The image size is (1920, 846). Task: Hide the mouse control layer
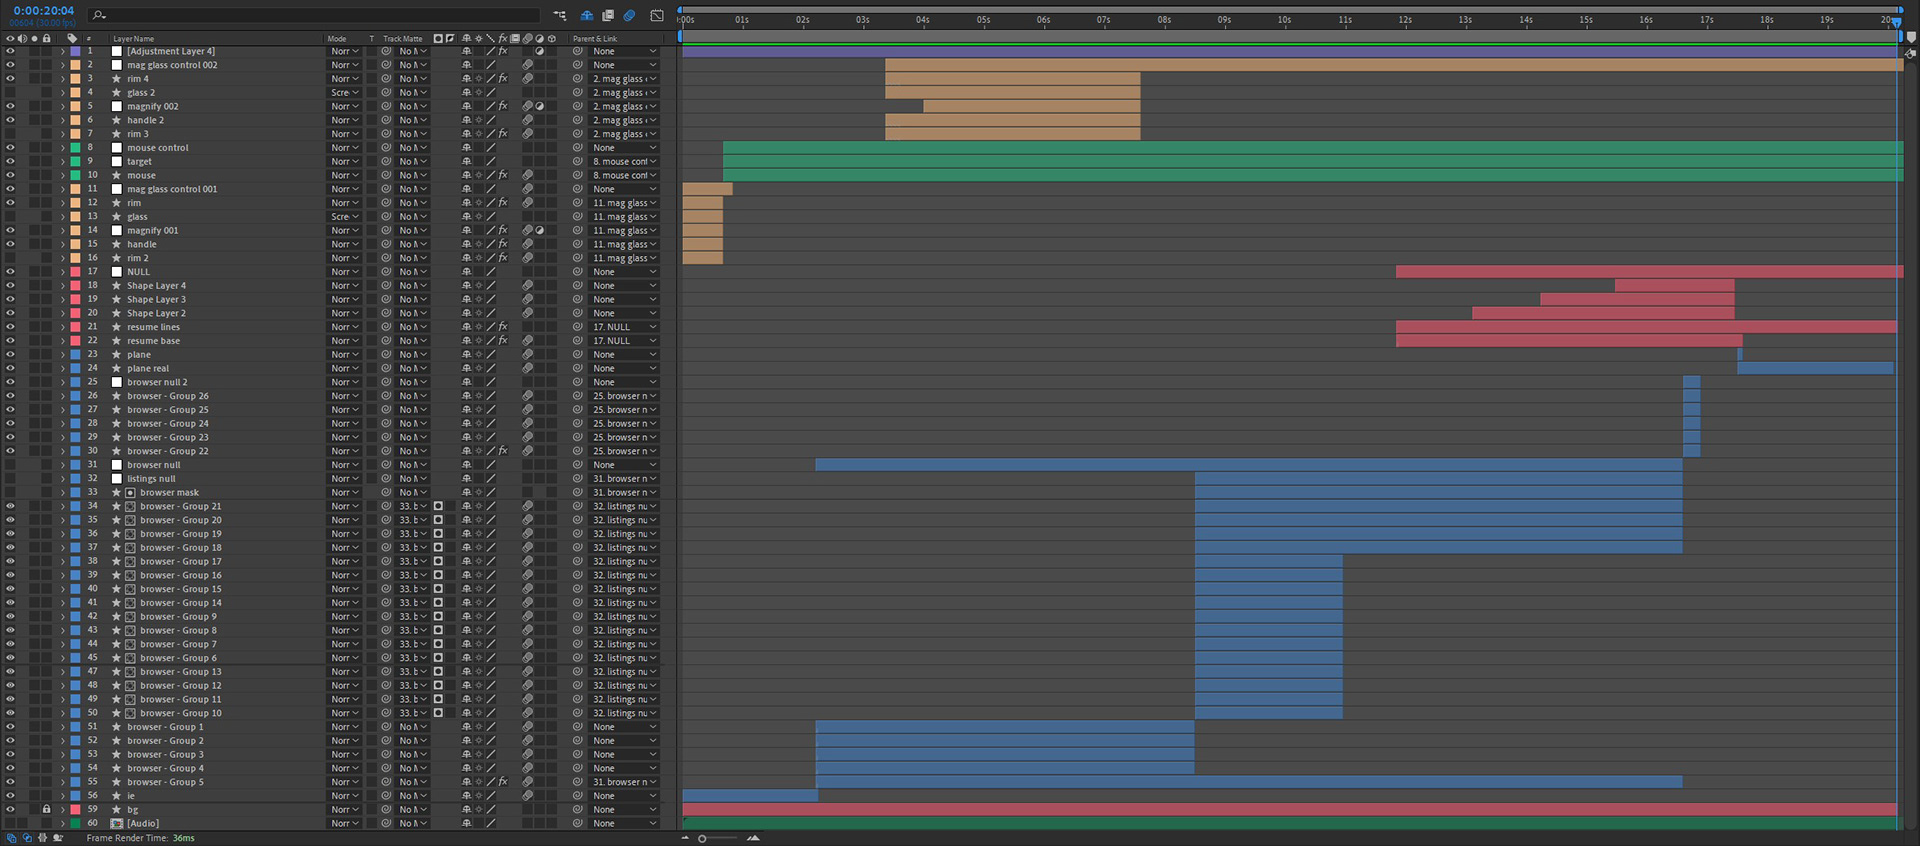click(x=10, y=147)
